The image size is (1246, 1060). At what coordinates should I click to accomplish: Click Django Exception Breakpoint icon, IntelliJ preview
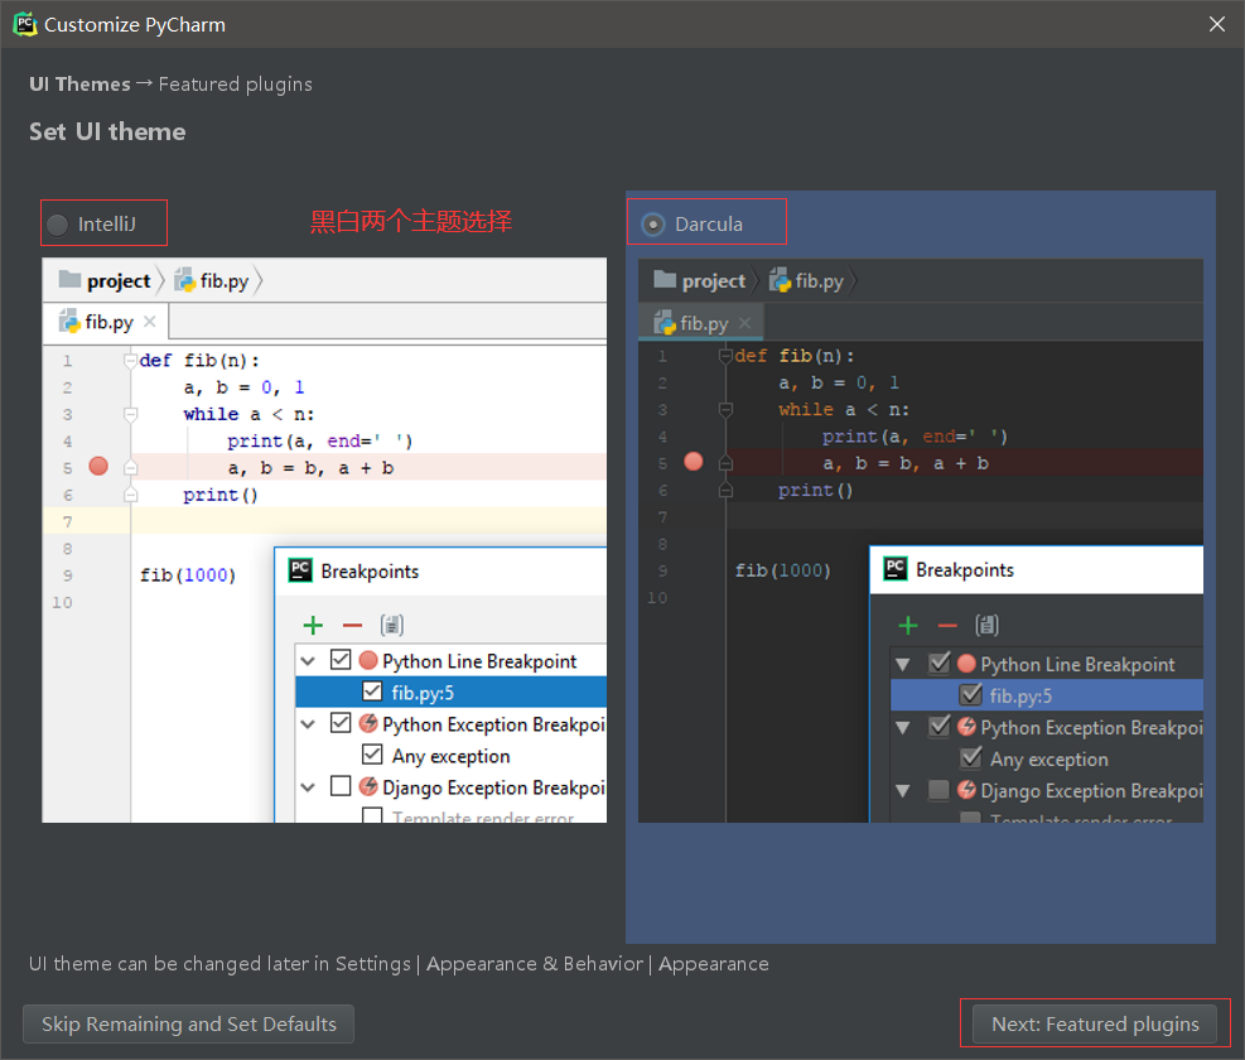point(368,786)
